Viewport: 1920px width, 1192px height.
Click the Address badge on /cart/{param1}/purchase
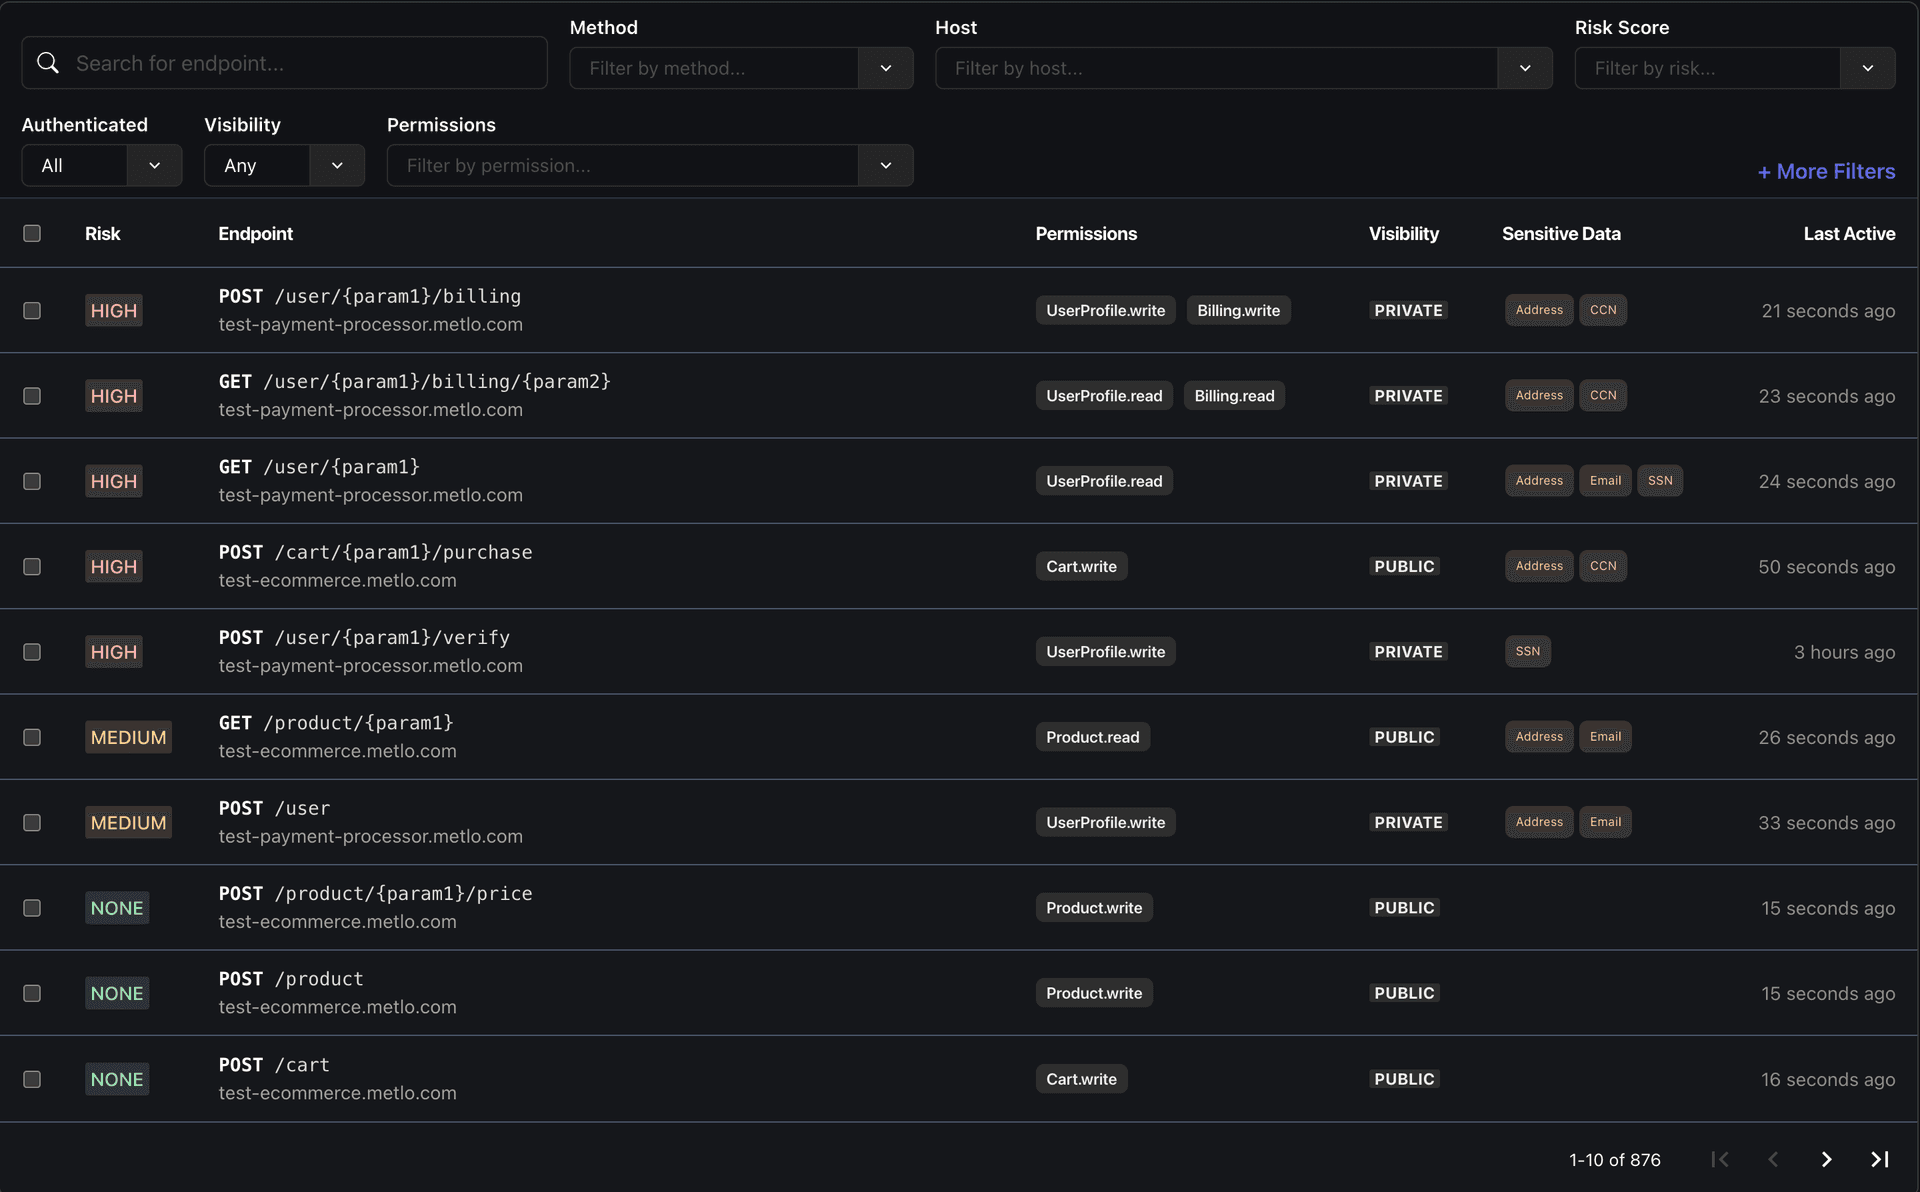click(x=1538, y=566)
